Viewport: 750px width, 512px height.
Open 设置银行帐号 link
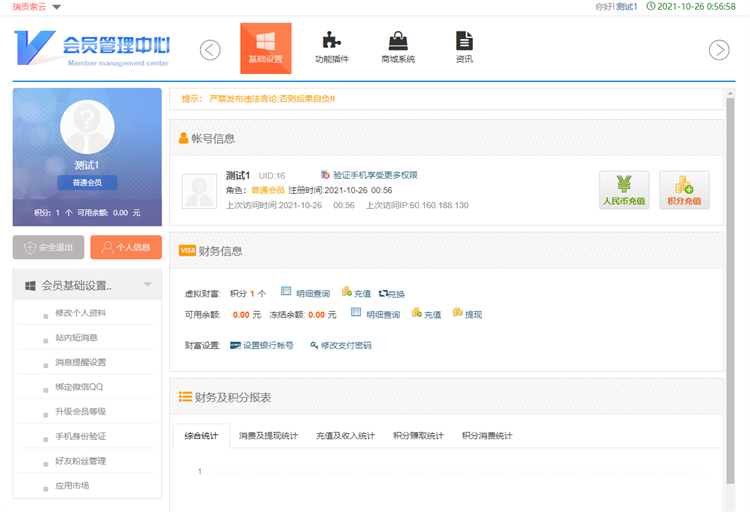(268, 345)
